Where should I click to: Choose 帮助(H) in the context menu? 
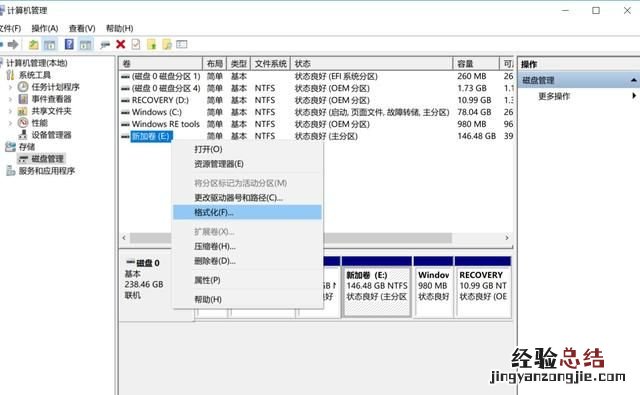247,300
